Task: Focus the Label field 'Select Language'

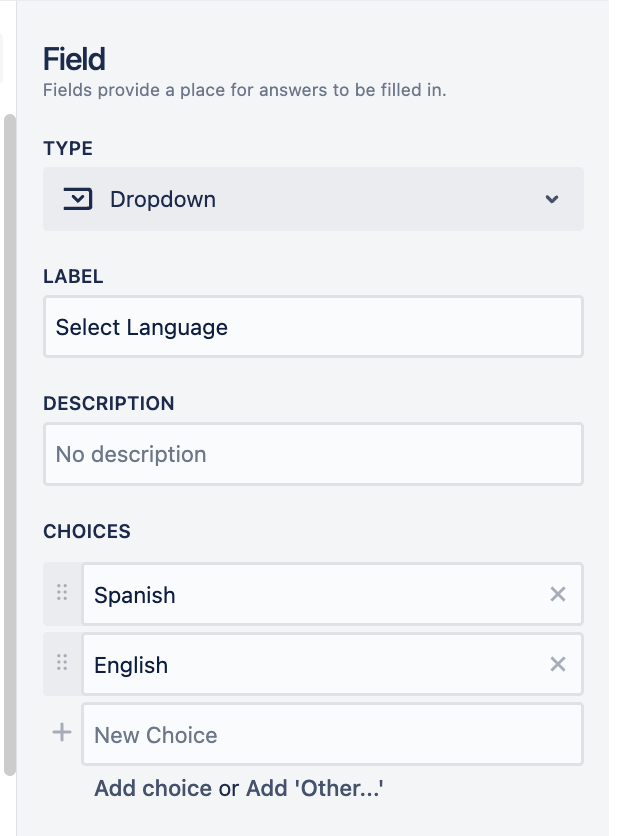Action: pyautogui.click(x=312, y=327)
